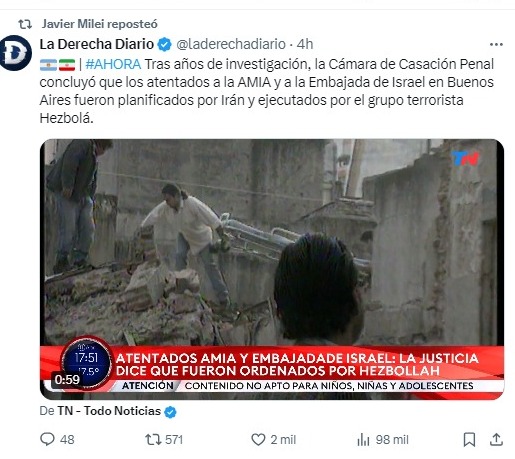Click the share upload icon

[x=496, y=439]
